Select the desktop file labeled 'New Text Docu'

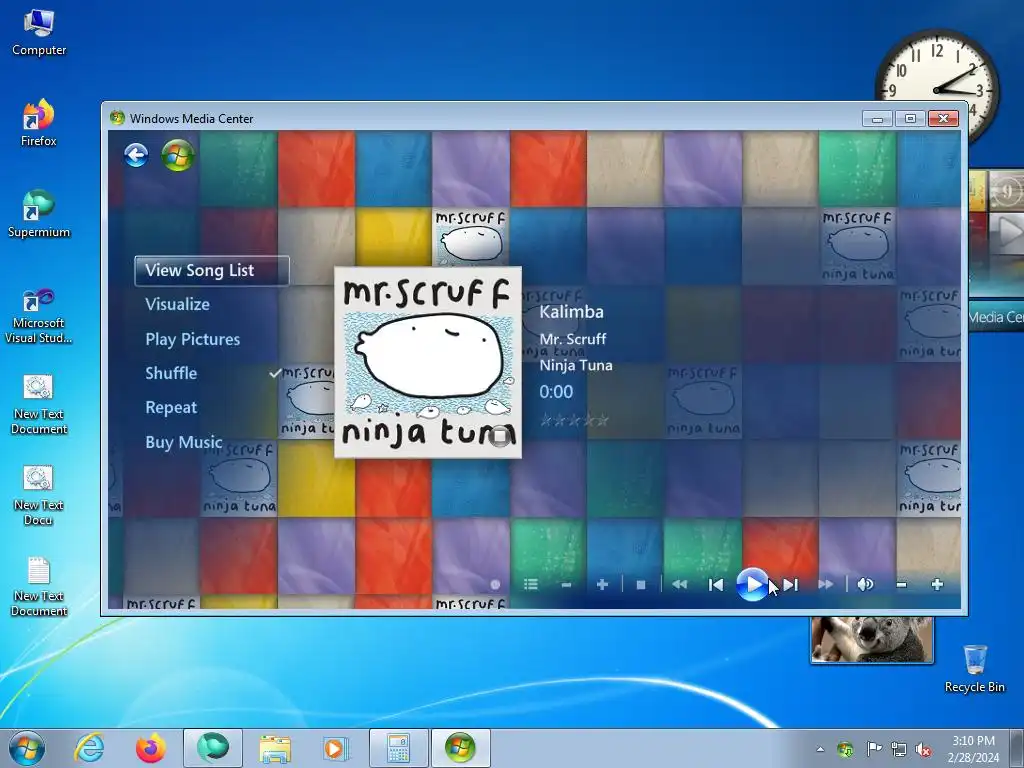coord(39,496)
